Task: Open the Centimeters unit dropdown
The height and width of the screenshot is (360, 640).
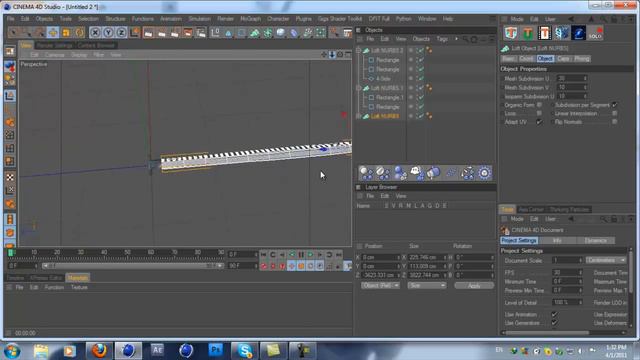Action: (x=606, y=260)
